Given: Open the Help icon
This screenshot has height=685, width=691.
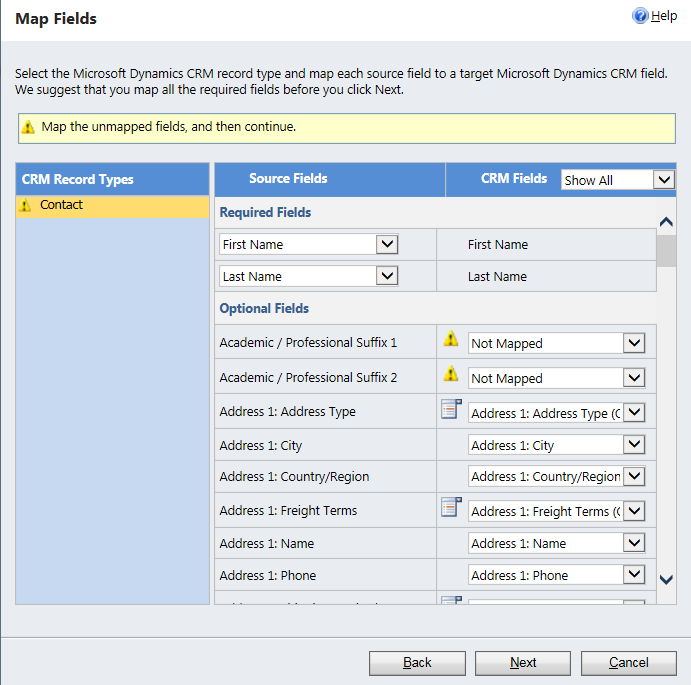Looking at the screenshot, I should point(640,16).
